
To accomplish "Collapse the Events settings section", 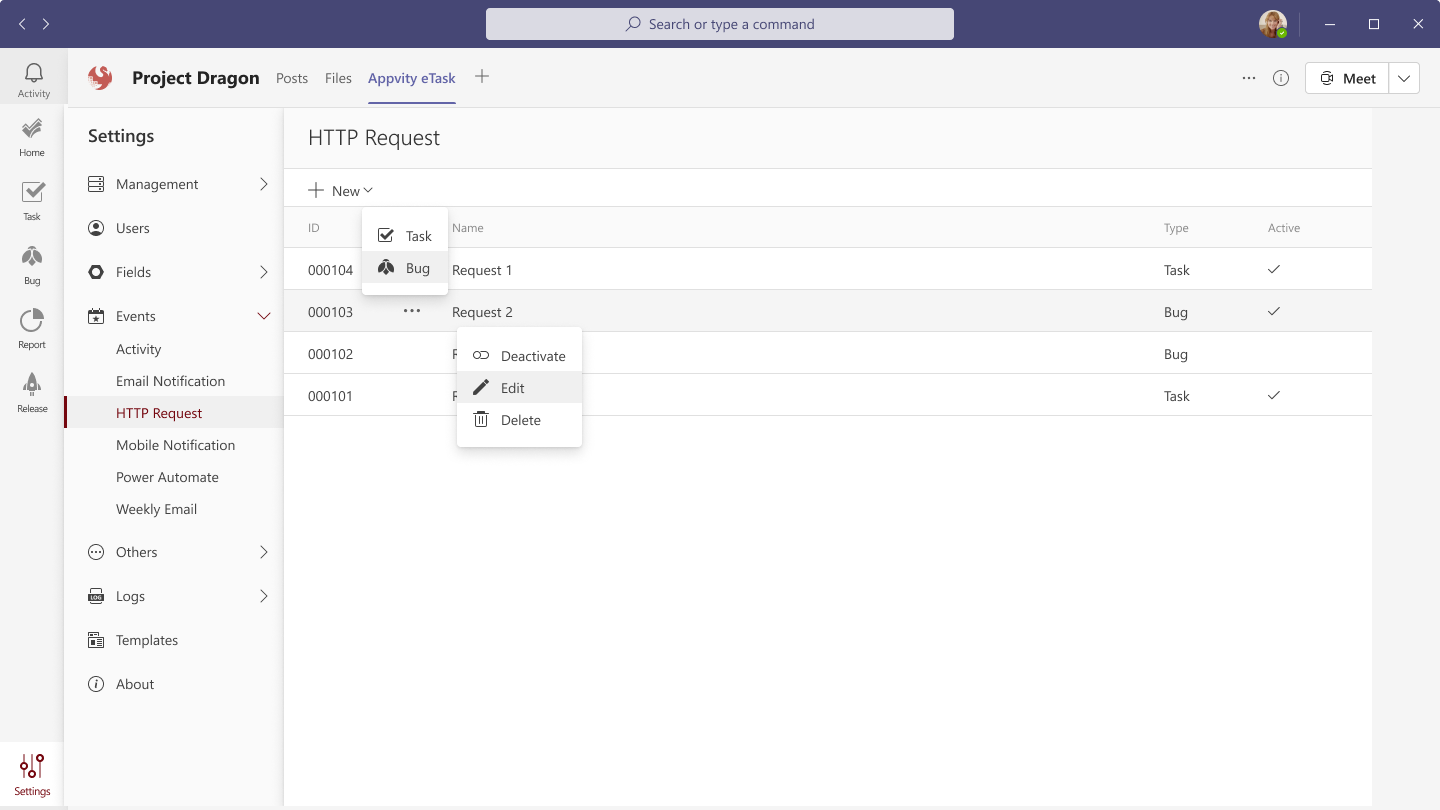I will pos(264,316).
